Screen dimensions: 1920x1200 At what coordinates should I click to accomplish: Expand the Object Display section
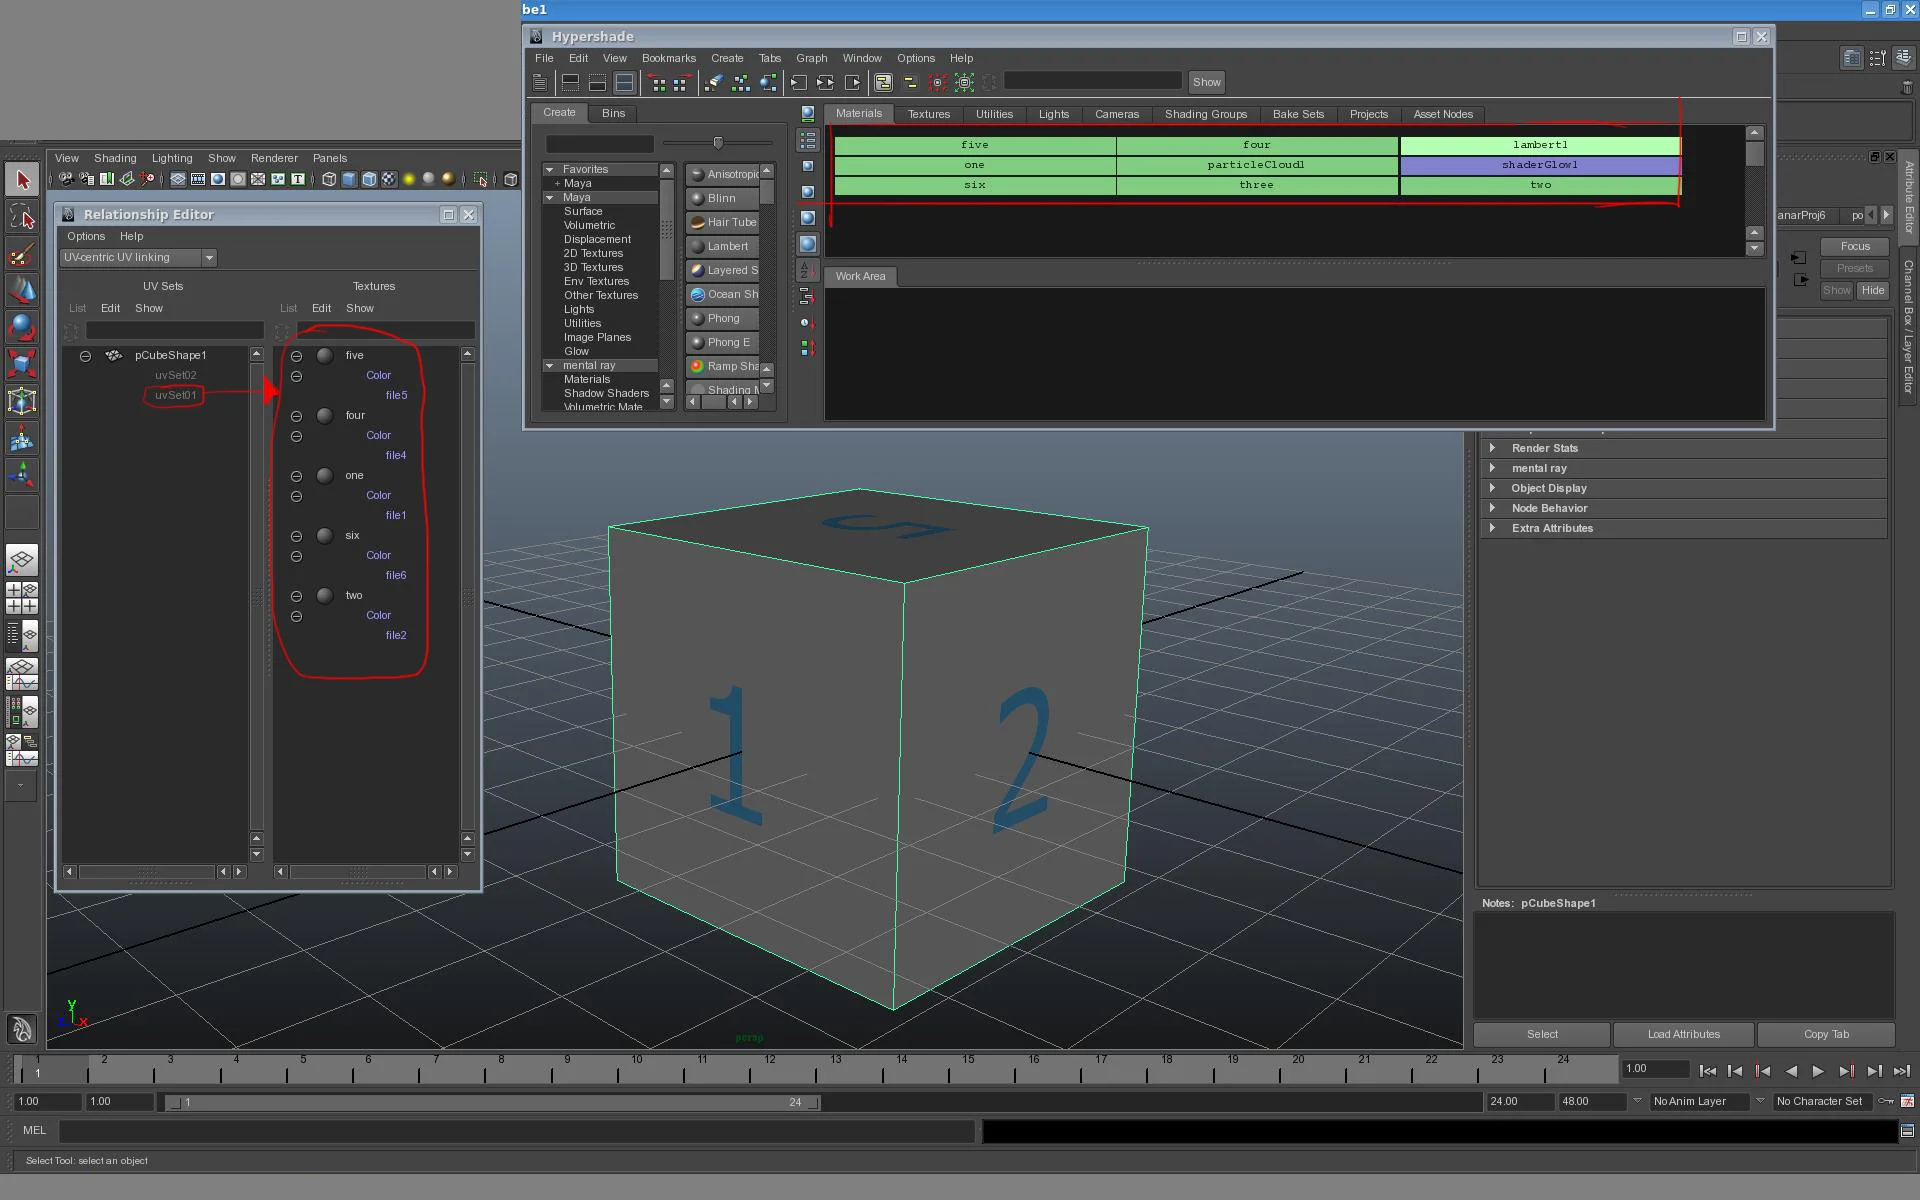point(1492,488)
